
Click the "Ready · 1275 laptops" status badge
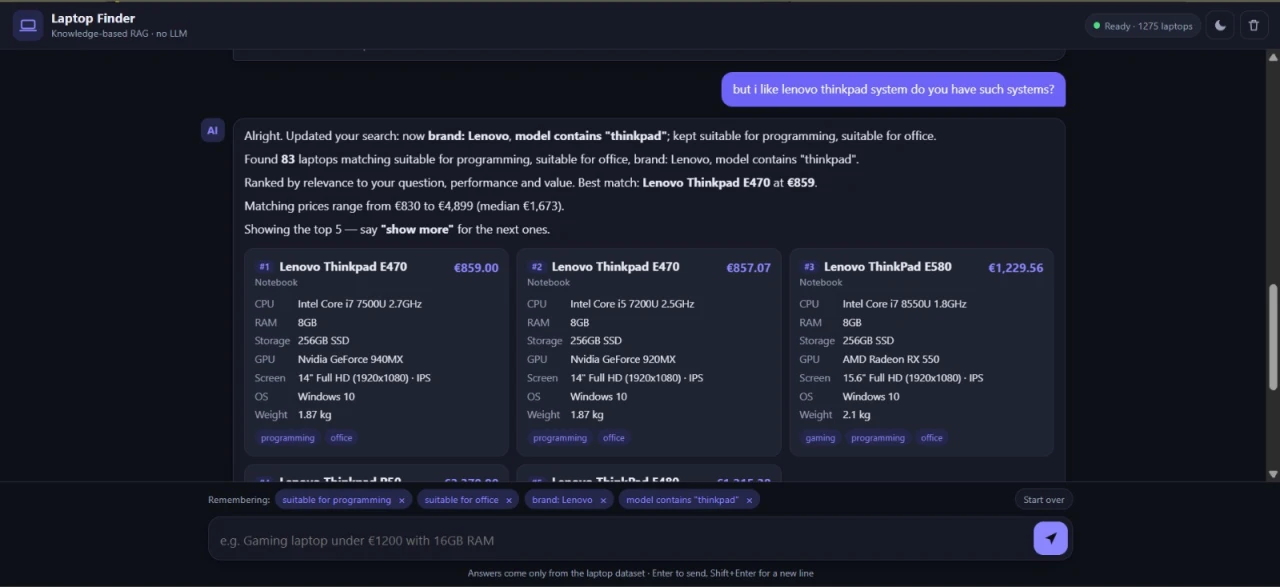coord(1143,26)
